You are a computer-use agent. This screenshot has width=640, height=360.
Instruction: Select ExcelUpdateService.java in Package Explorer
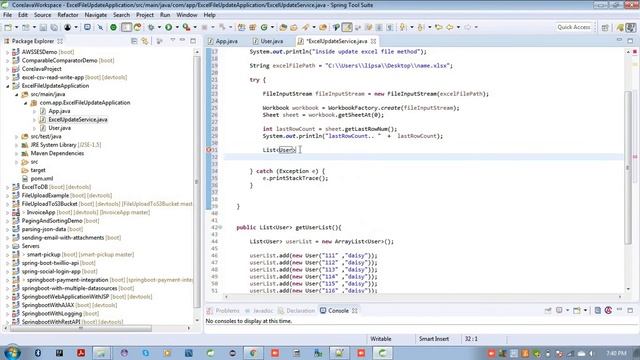[78, 120]
